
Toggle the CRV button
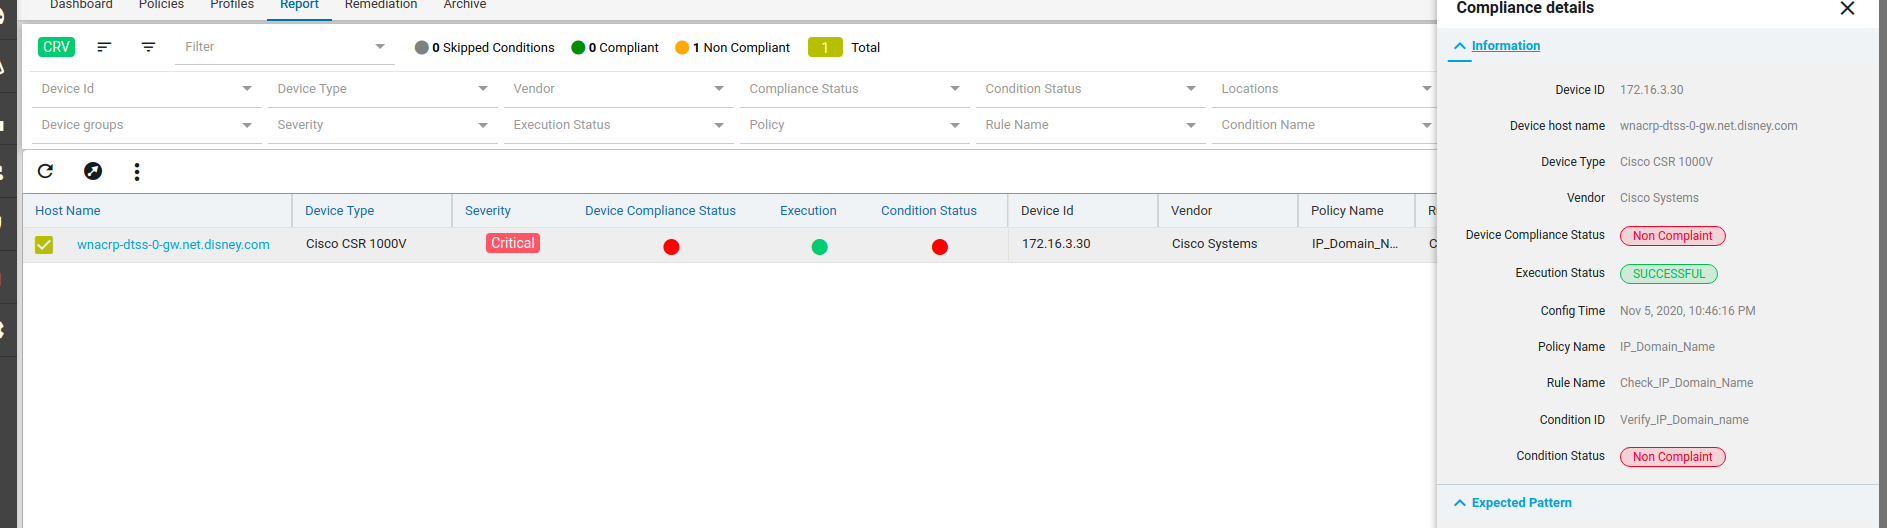[56, 47]
